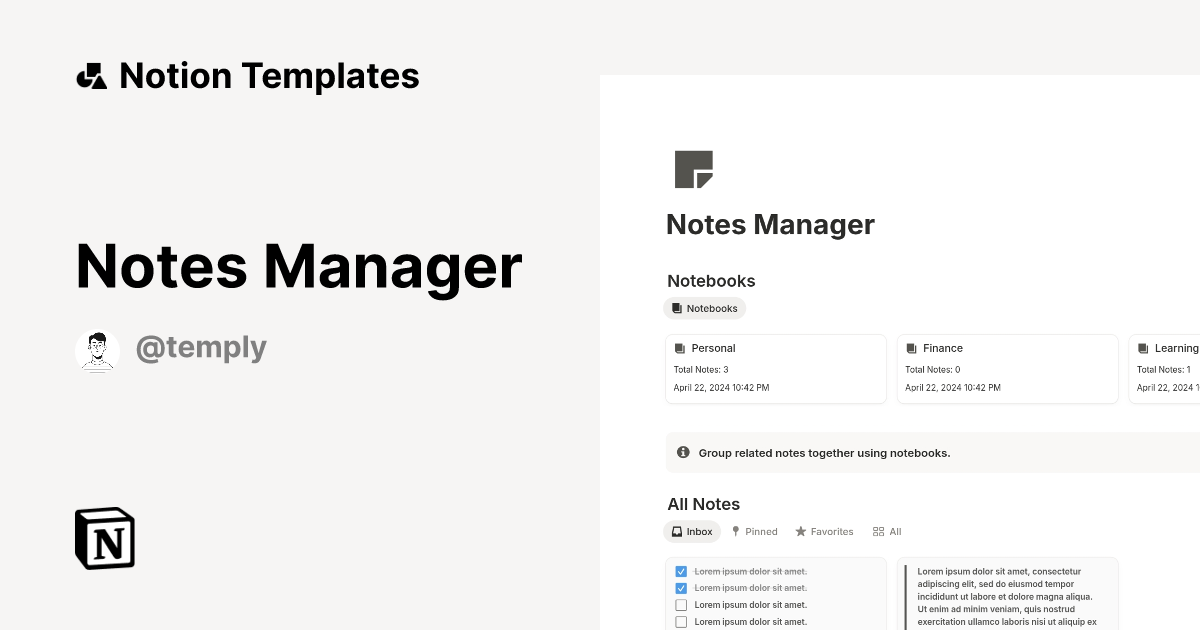Click the Notes Manager page title
Image resolution: width=1200 pixels, height=630 pixels.
(770, 224)
